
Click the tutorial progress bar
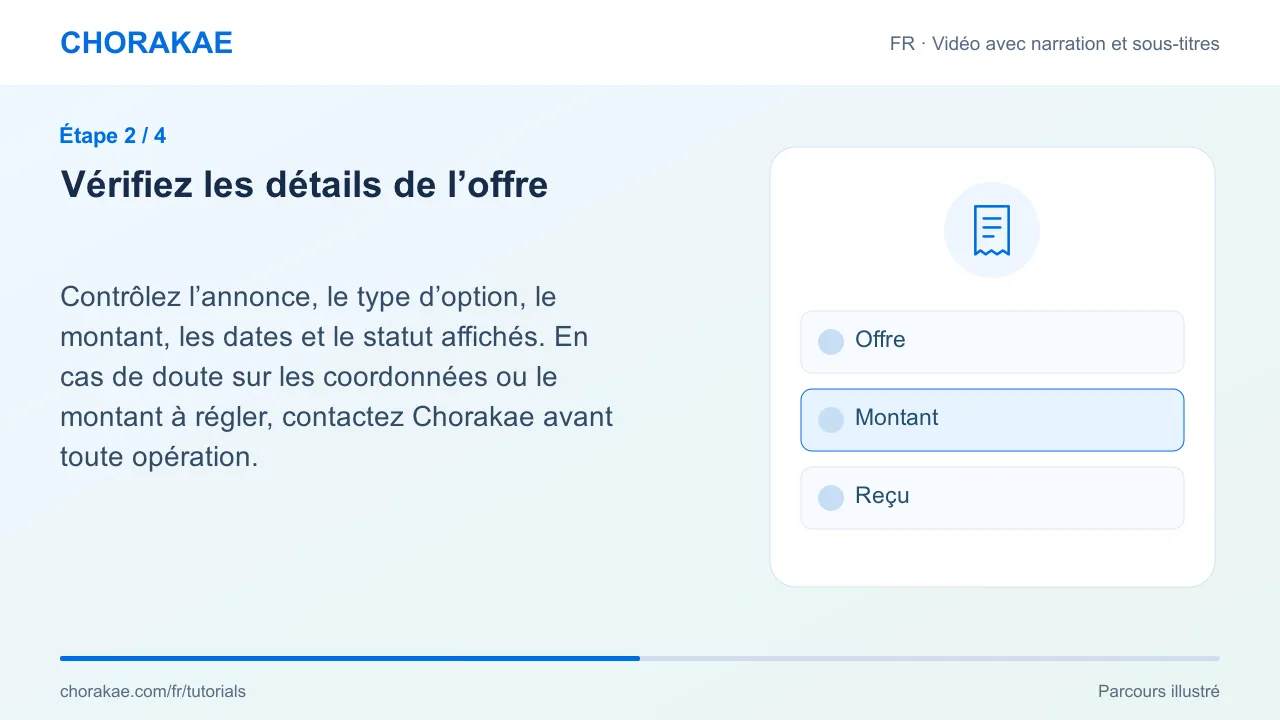[640, 658]
